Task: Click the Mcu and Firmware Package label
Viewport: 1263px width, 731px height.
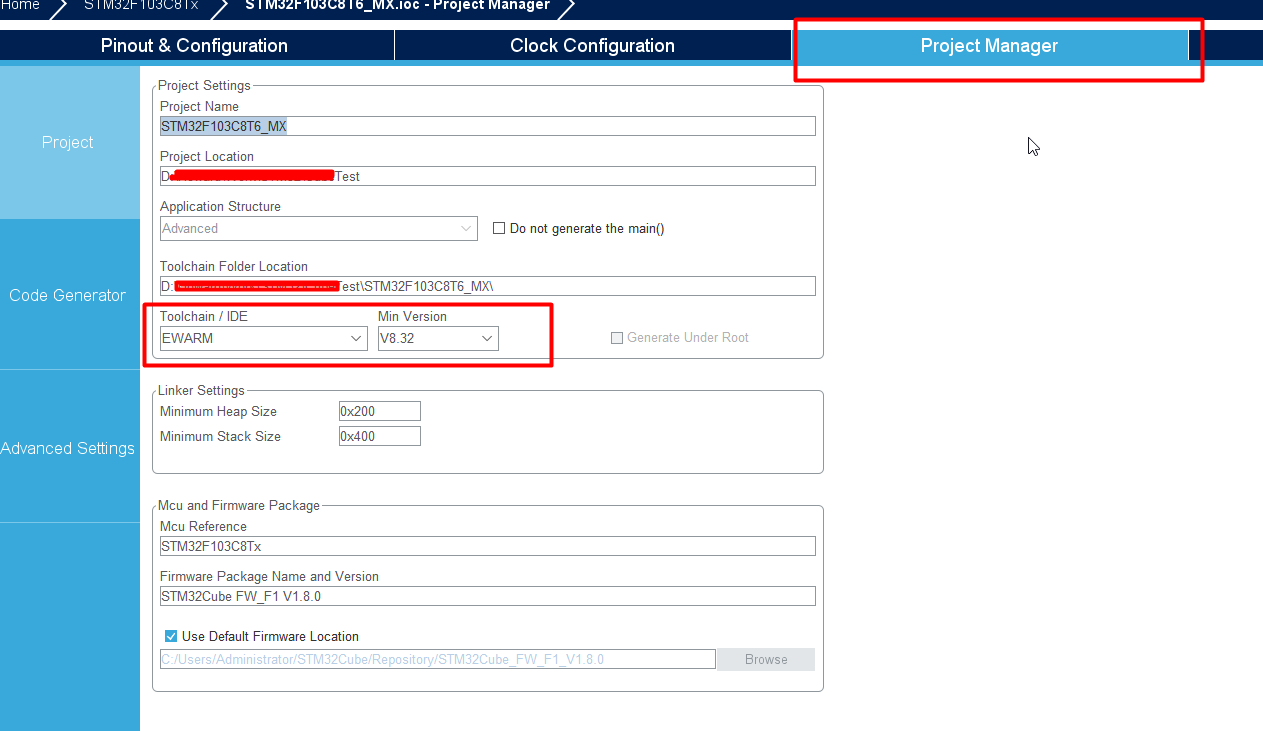Action: (239, 505)
